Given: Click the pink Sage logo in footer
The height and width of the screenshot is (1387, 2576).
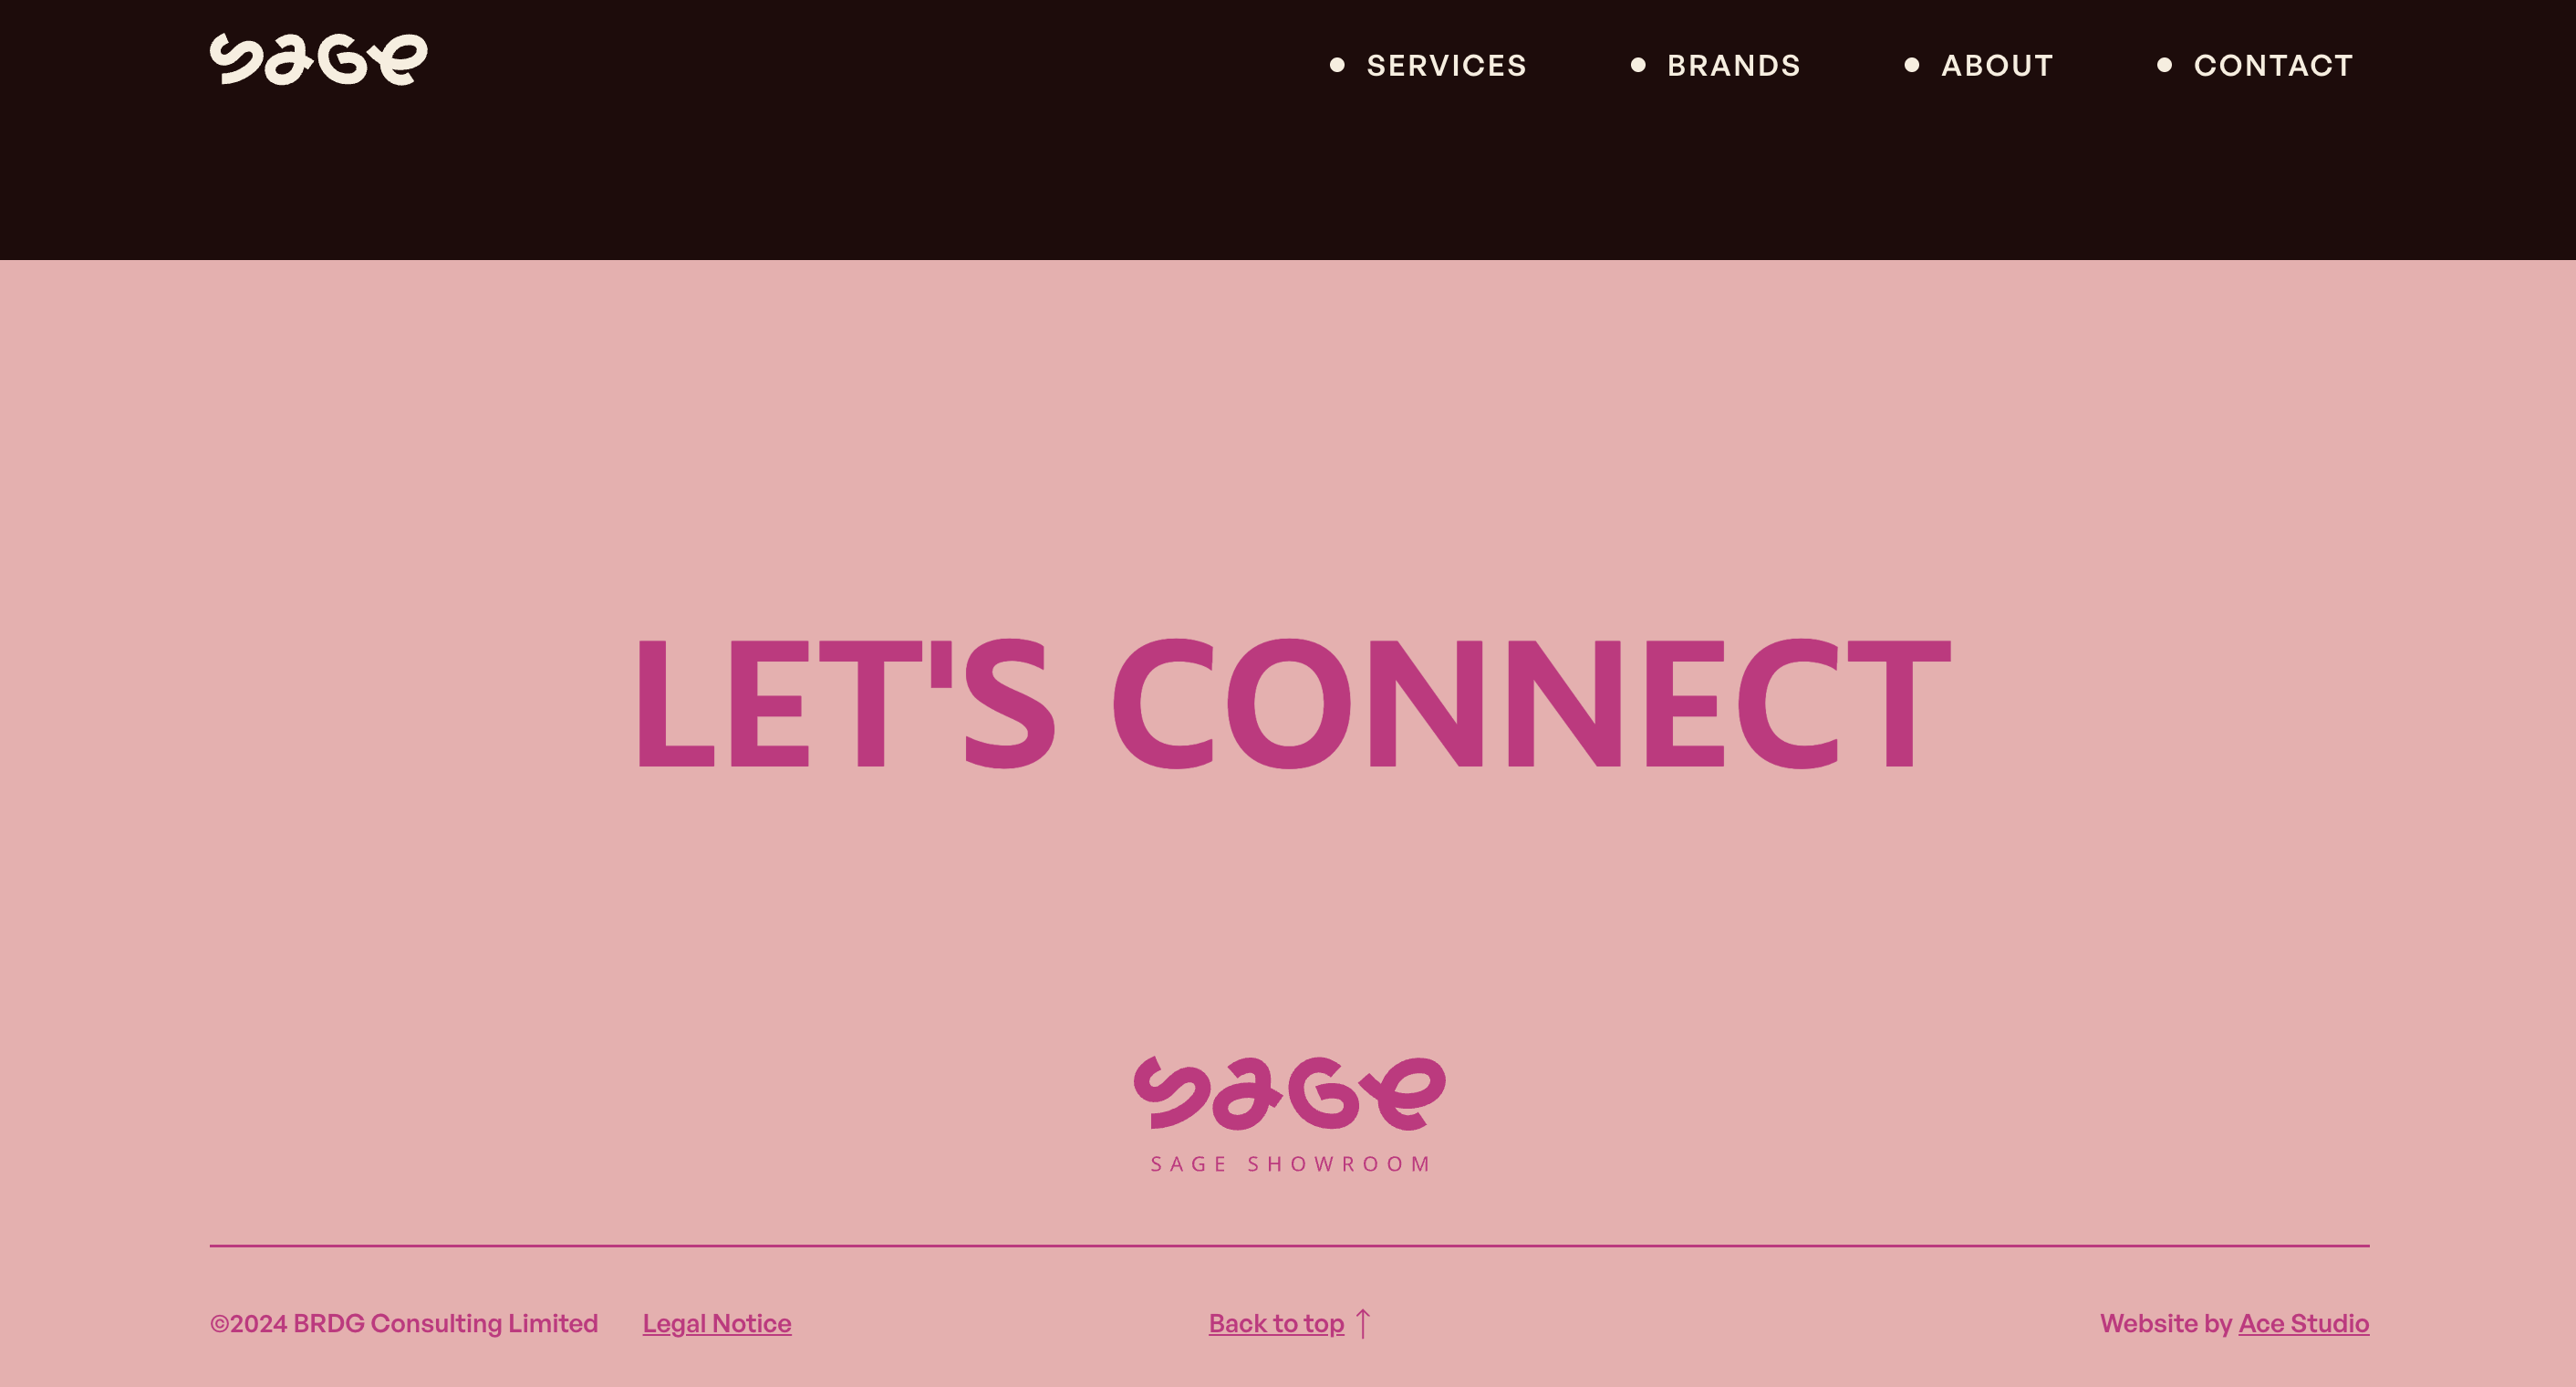Looking at the screenshot, I should [x=1289, y=1093].
